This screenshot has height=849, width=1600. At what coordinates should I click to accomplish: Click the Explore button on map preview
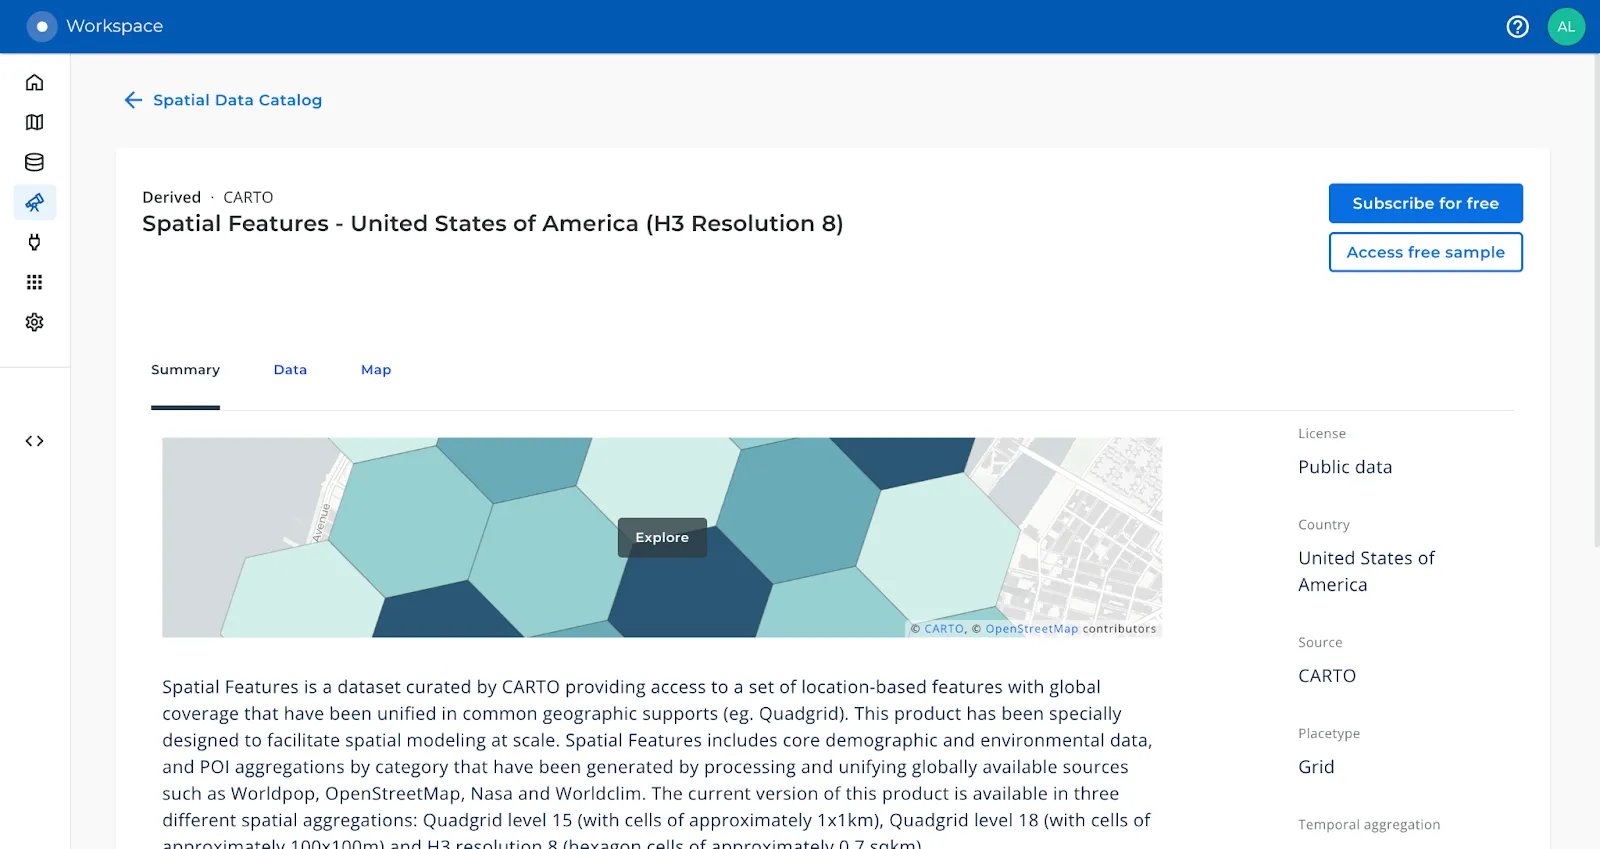[662, 537]
